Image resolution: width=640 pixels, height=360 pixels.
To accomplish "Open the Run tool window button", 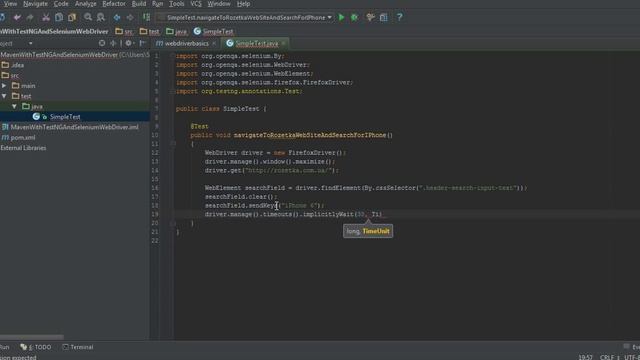I will (x=4, y=347).
